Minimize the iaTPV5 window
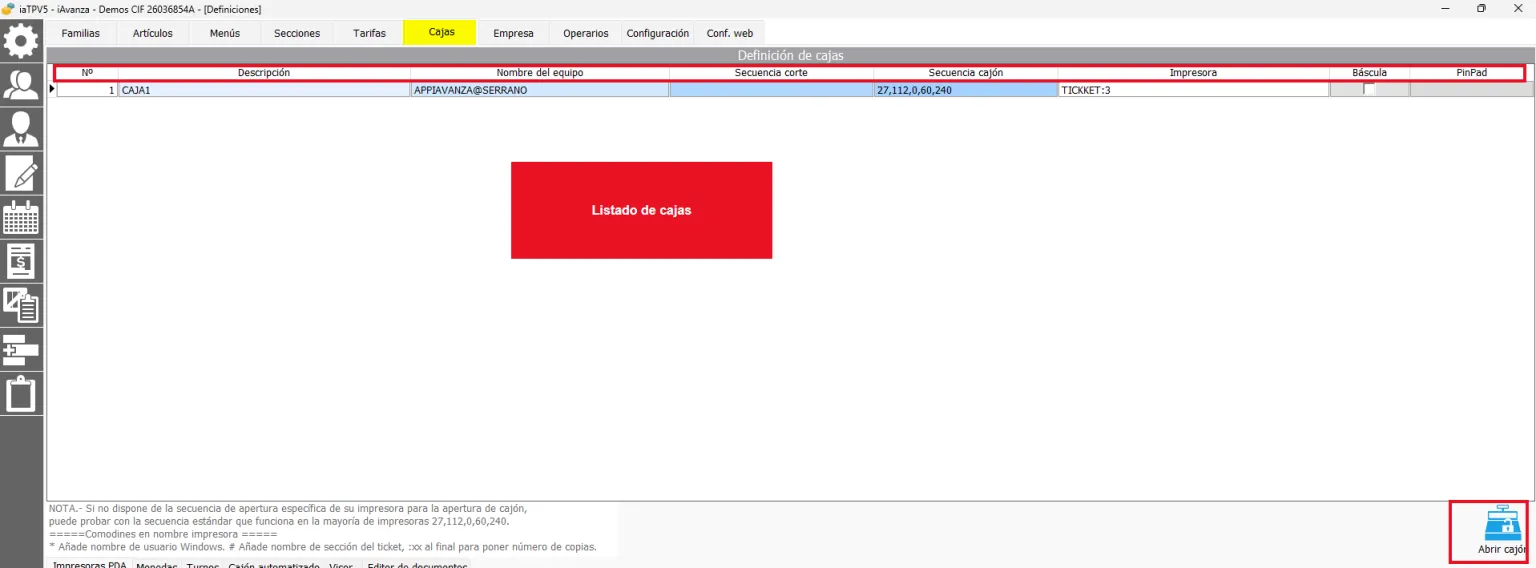The image size is (1536, 568). pyautogui.click(x=1445, y=8)
